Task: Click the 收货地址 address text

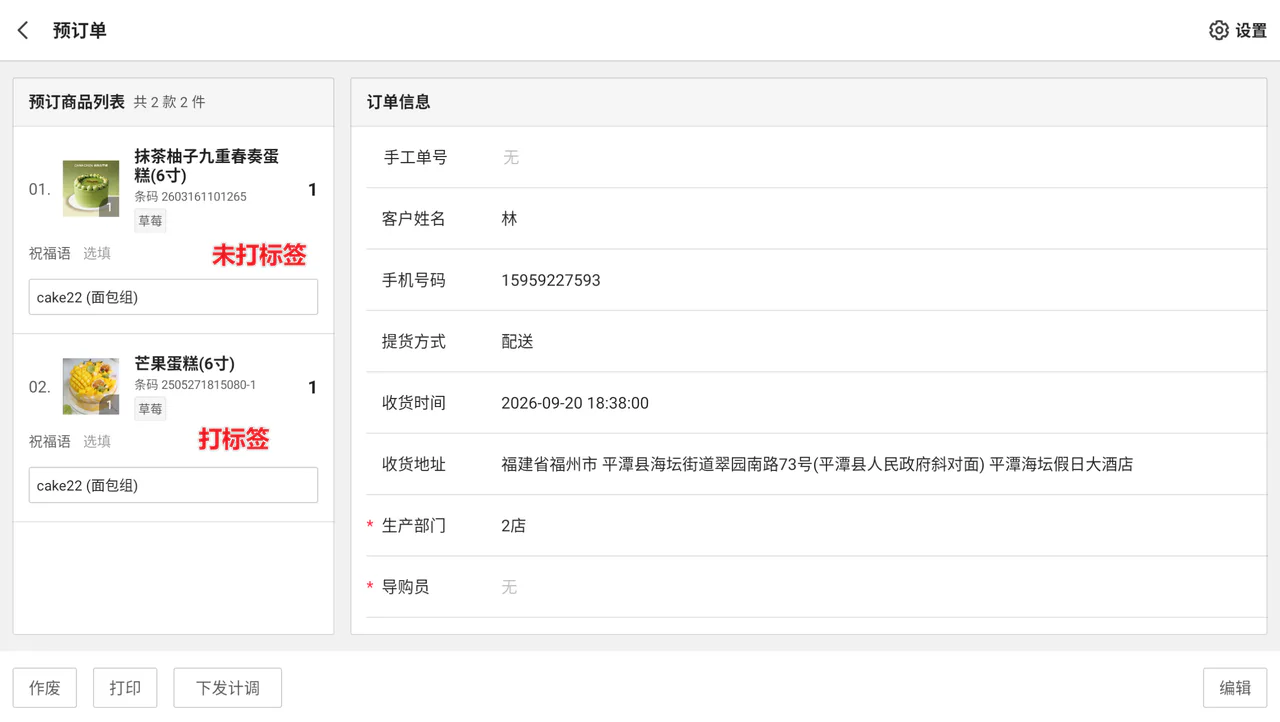Action: point(817,464)
